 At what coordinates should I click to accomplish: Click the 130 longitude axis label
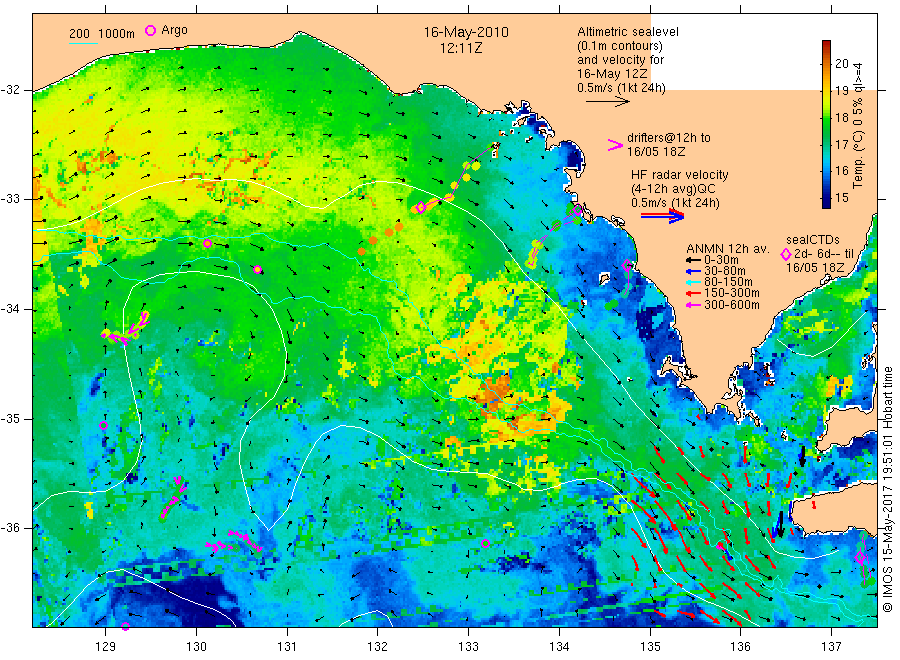click(196, 647)
